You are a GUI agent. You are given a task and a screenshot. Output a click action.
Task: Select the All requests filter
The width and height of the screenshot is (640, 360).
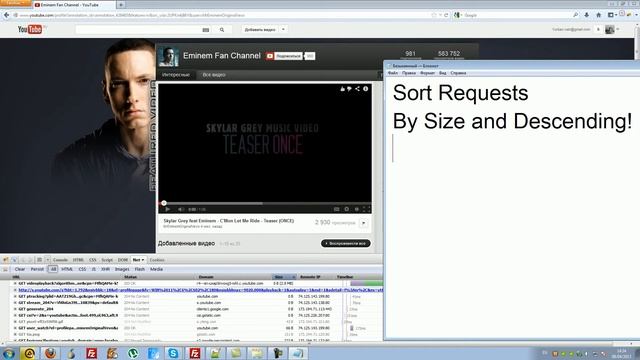tap(53, 269)
